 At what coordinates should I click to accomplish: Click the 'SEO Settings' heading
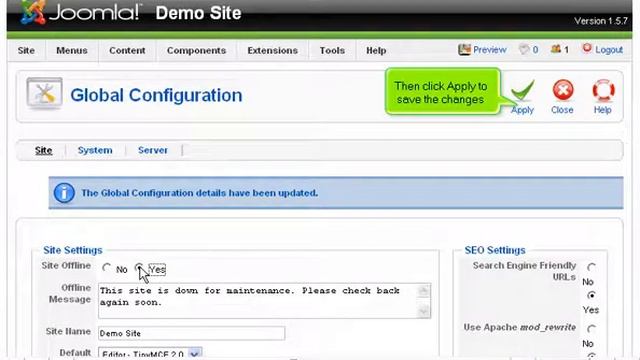pos(495,250)
